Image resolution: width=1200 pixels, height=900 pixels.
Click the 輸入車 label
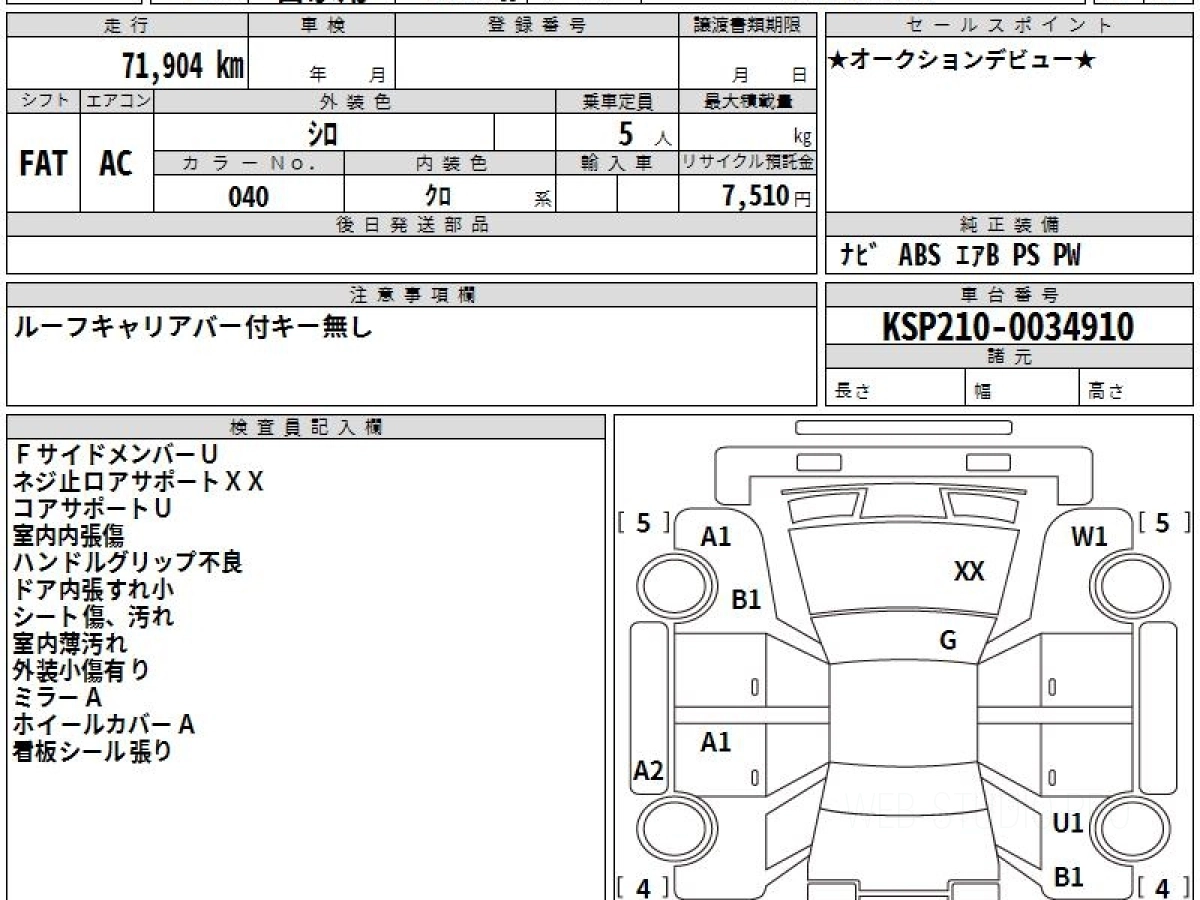(617, 163)
